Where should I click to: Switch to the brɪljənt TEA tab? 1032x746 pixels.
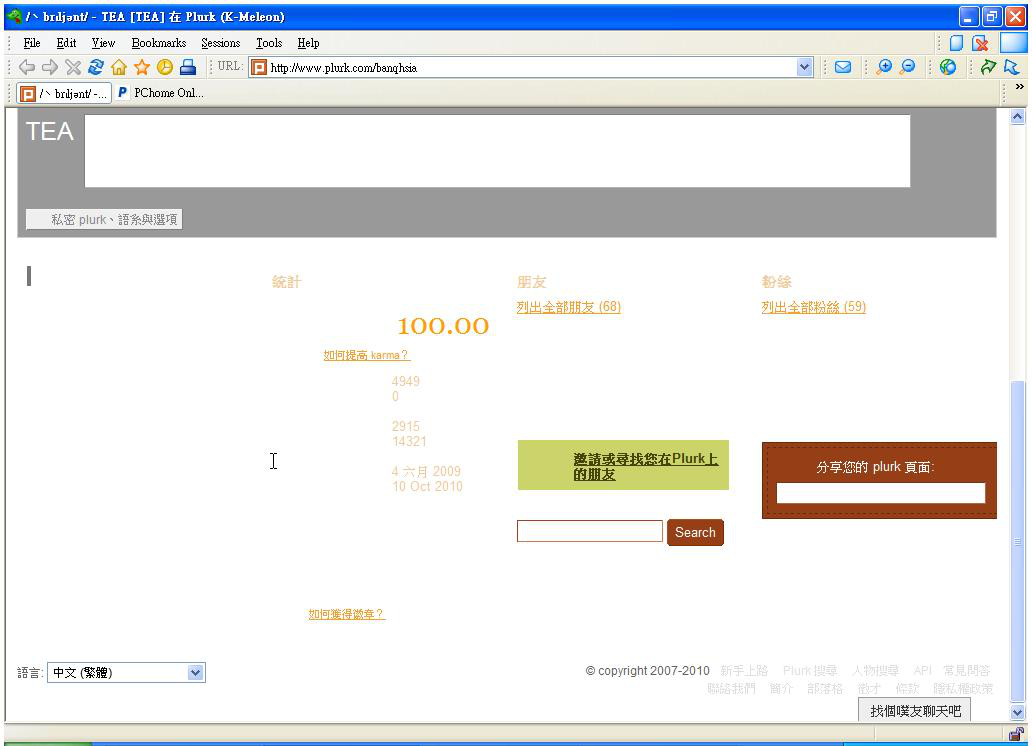tap(64, 93)
